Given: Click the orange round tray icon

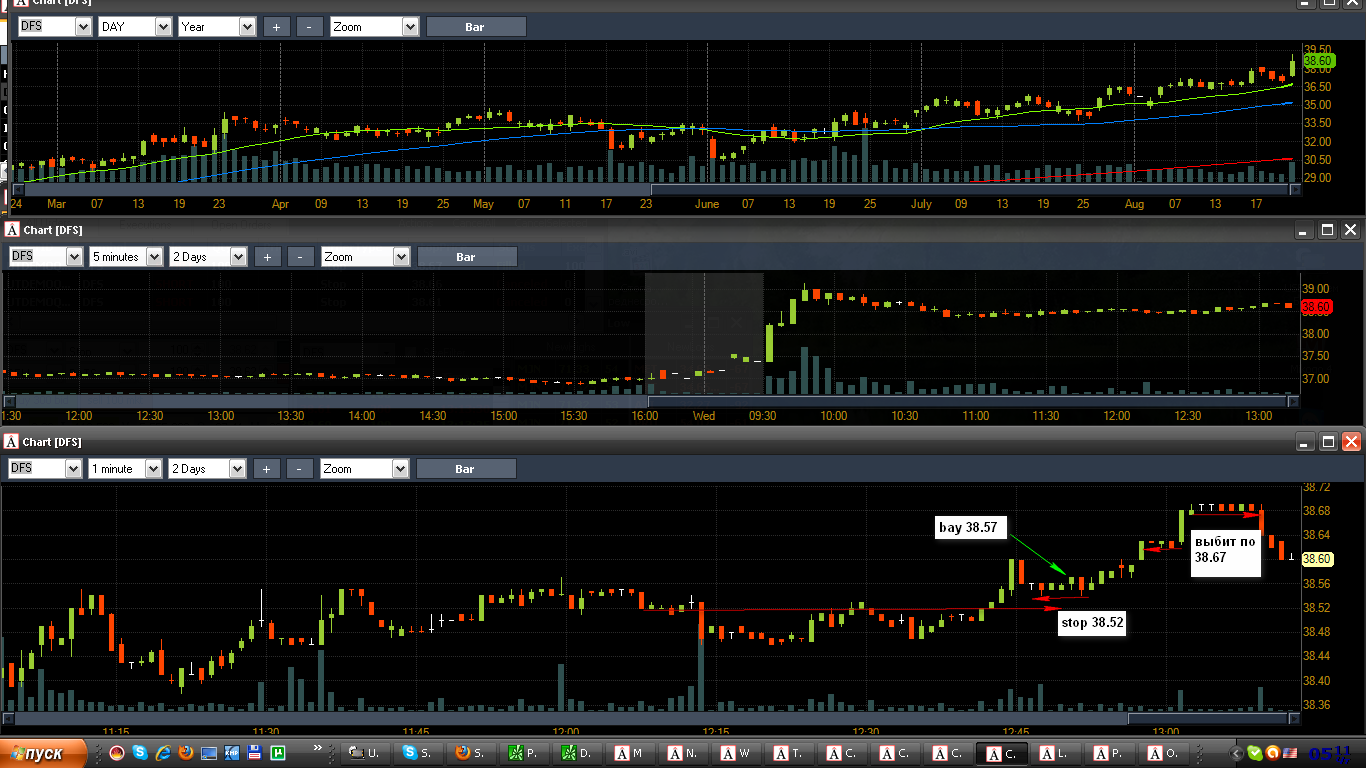Looking at the screenshot, I should pos(1273,753).
